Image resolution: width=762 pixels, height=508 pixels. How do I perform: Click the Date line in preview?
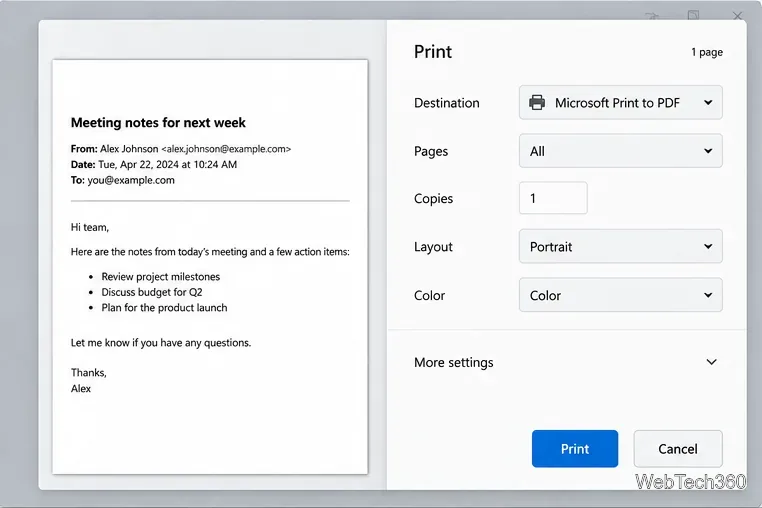[154, 164]
